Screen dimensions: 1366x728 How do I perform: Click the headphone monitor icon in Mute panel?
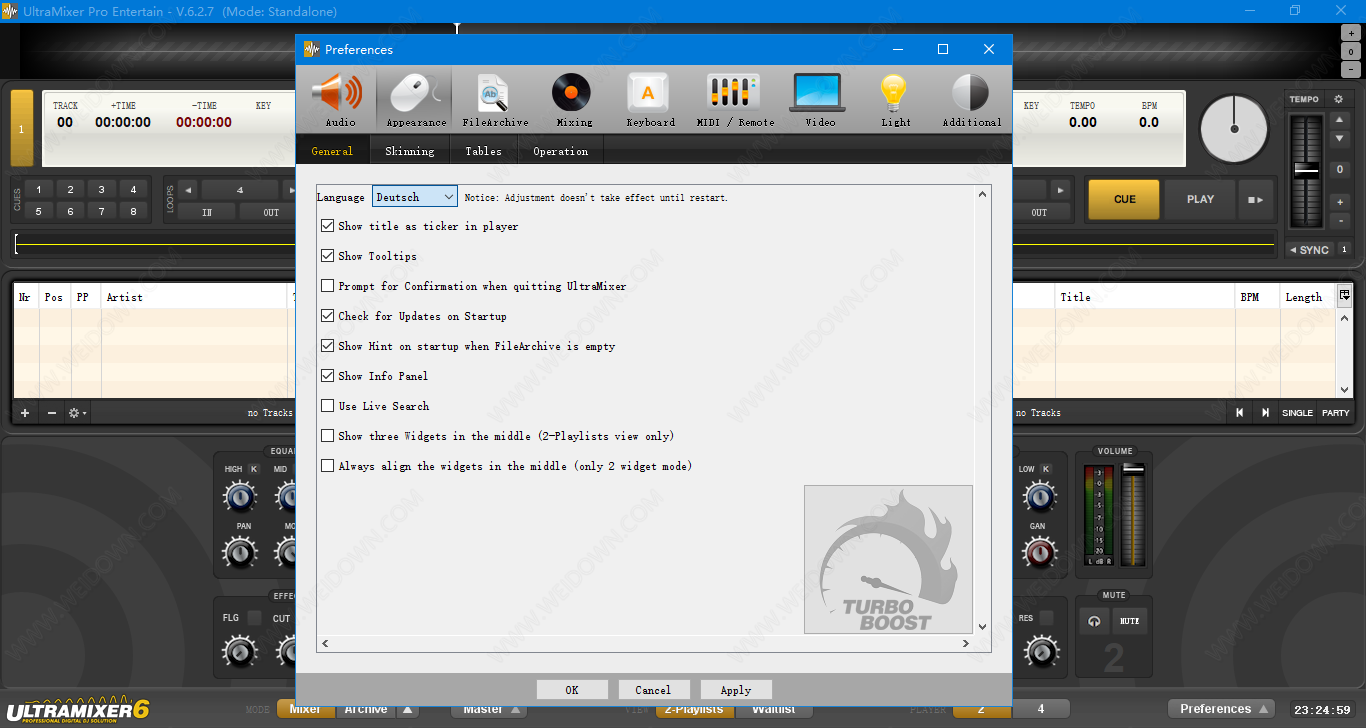[x=1094, y=621]
